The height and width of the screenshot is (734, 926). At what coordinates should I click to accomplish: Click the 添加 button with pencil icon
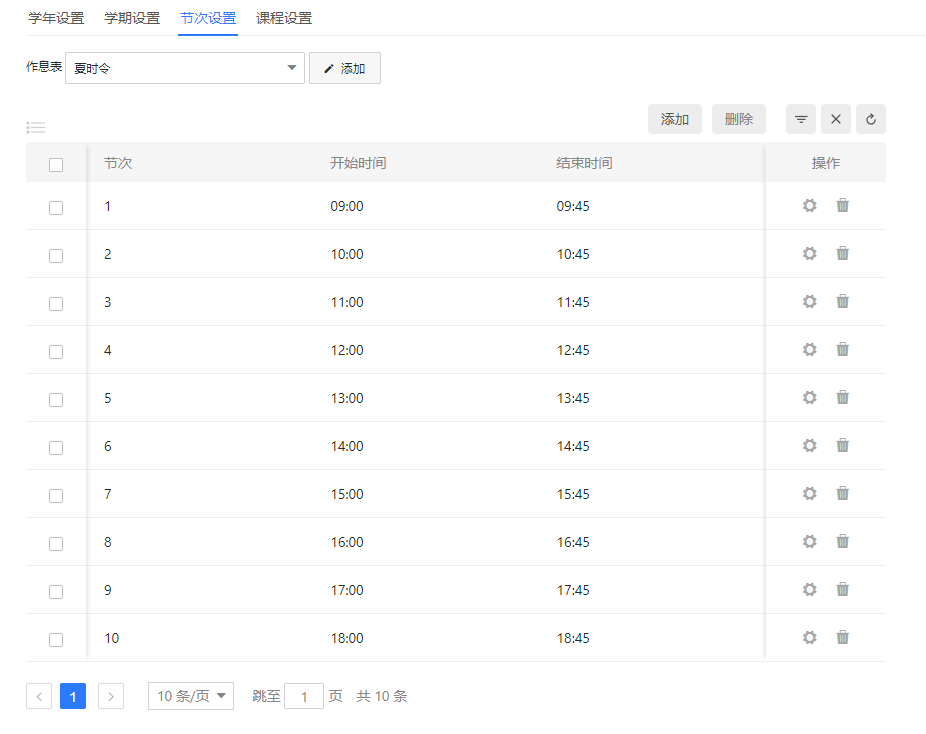[345, 68]
